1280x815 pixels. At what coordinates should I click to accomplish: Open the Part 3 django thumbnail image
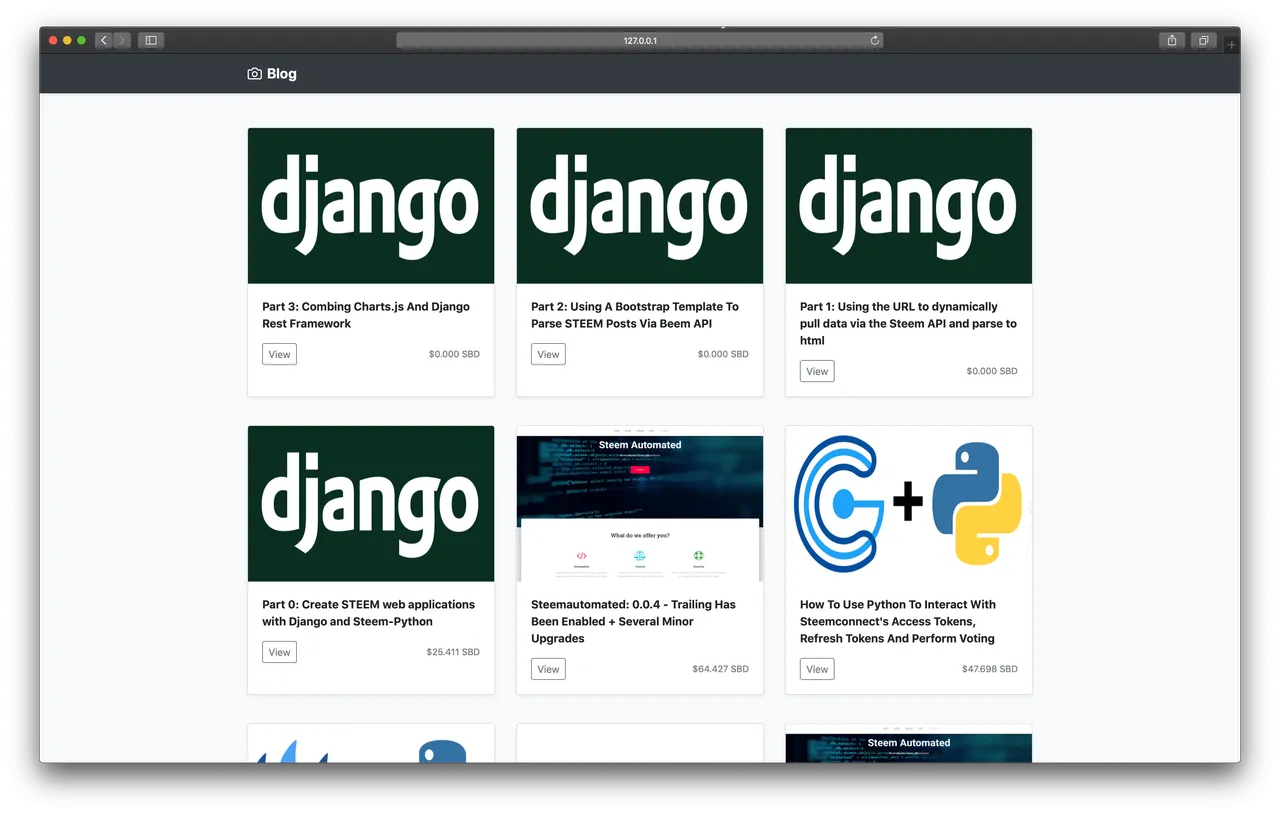(x=371, y=206)
